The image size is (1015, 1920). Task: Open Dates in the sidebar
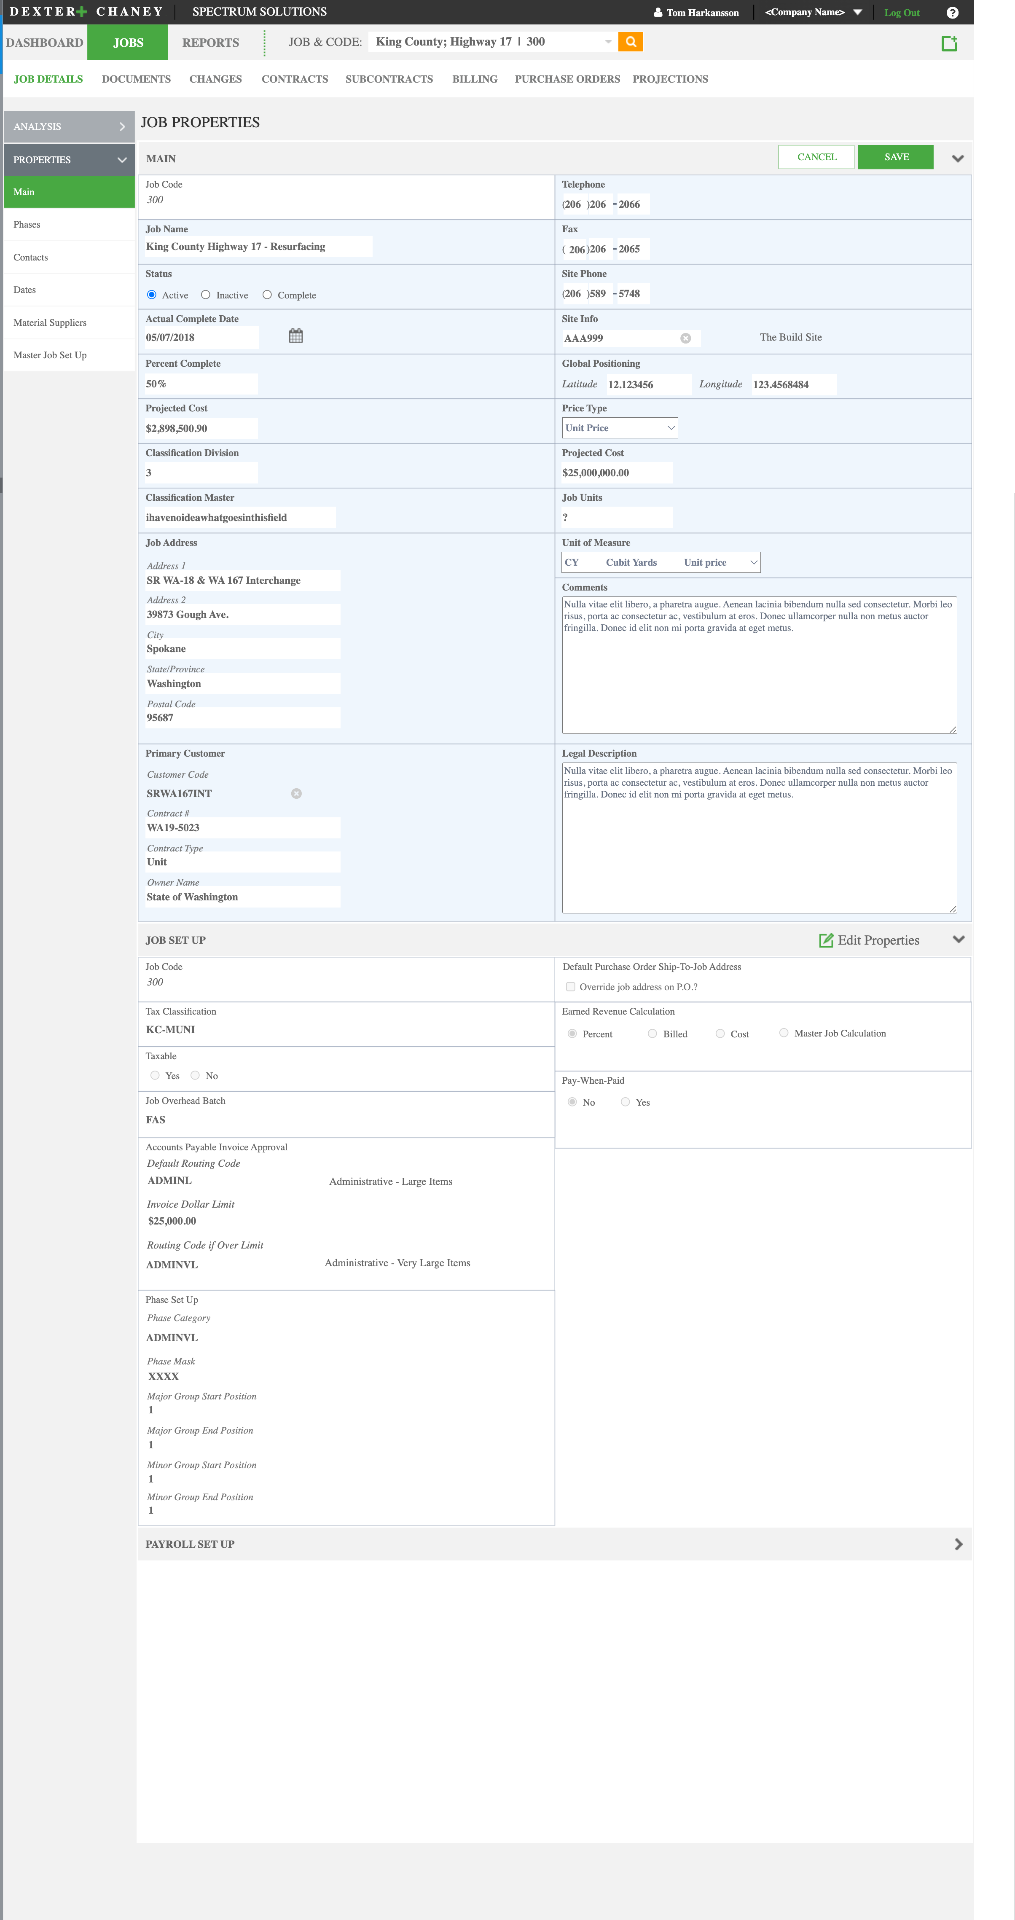coord(69,290)
